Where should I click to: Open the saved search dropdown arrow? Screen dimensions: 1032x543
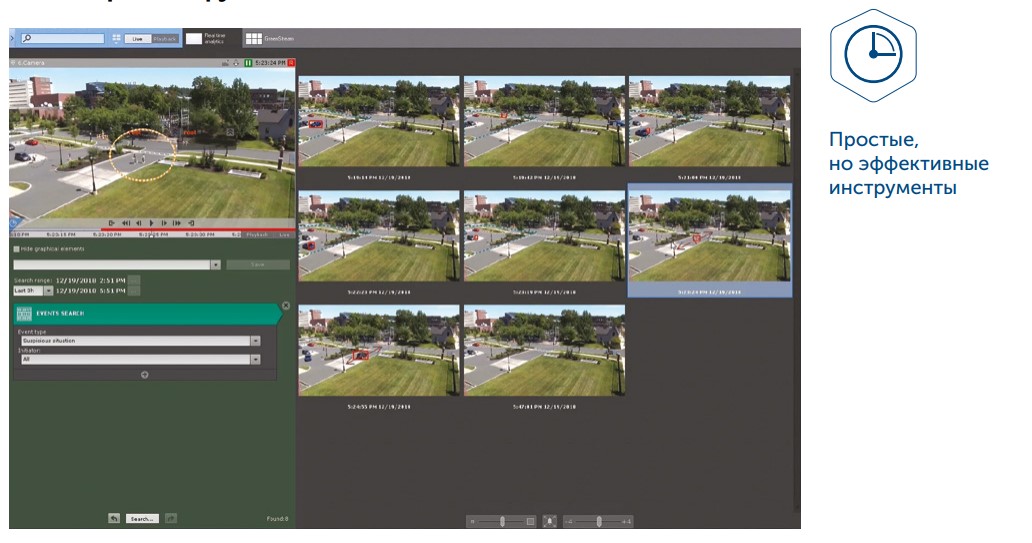click(x=215, y=265)
